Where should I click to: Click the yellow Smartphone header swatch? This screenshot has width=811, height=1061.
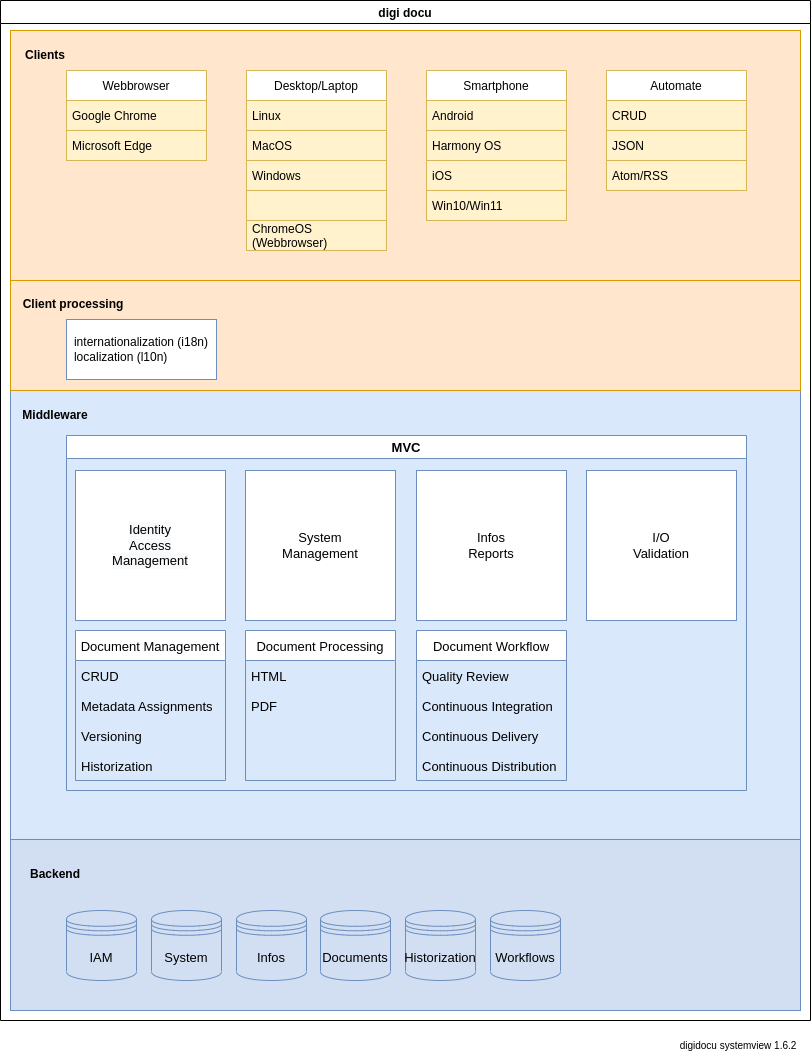(496, 86)
